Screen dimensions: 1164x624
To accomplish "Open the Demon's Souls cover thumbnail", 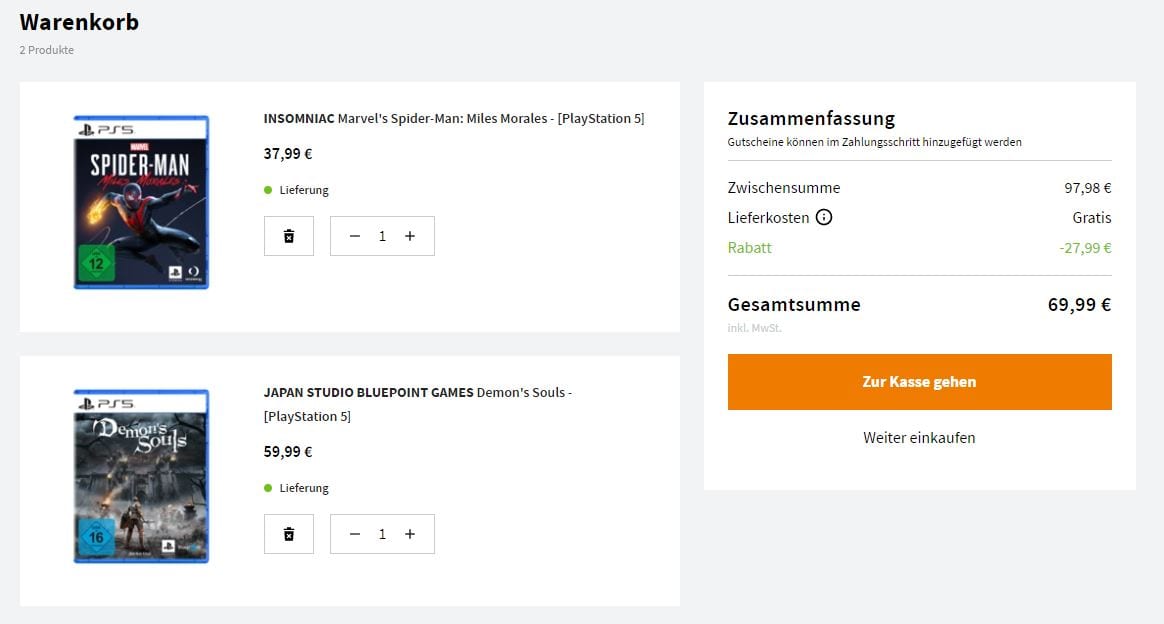I will [141, 476].
